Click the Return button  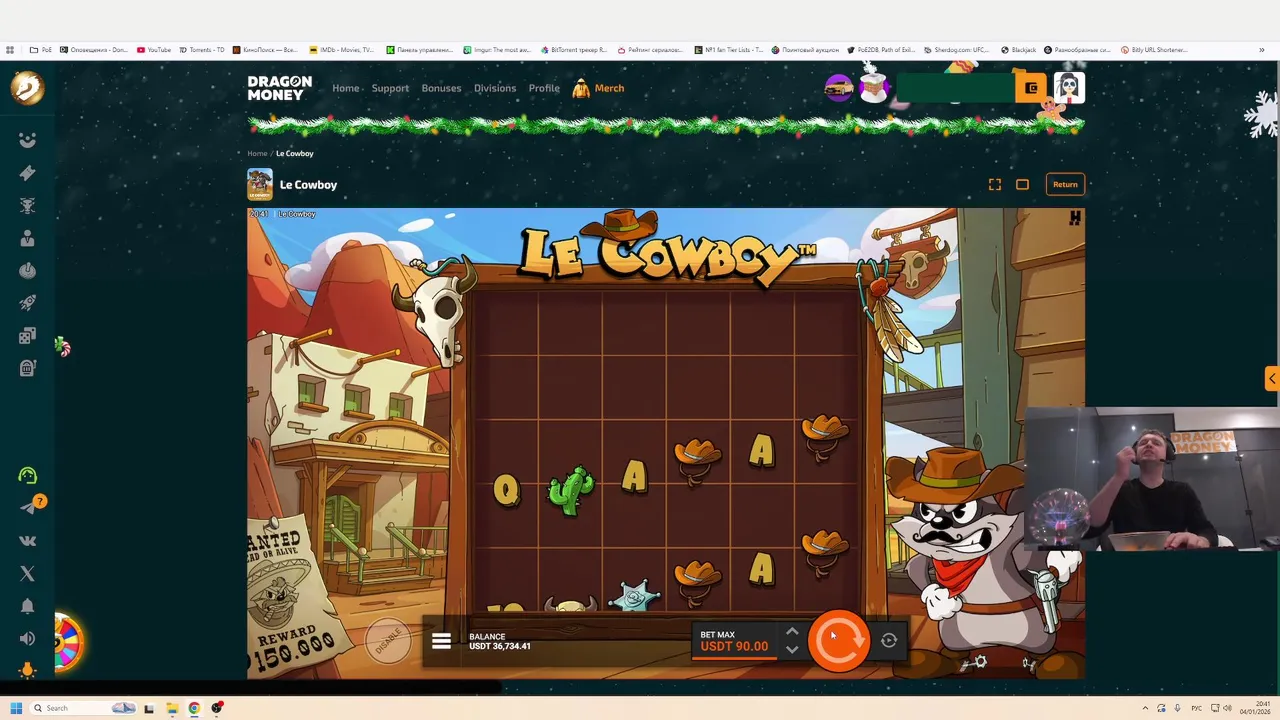(1065, 184)
